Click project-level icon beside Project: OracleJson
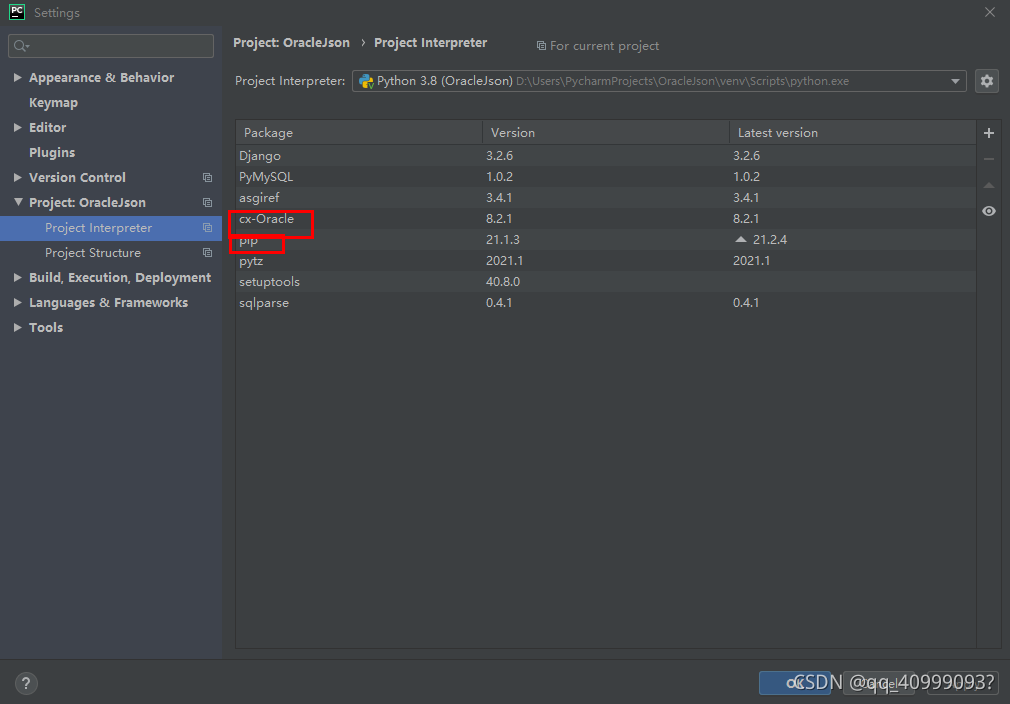The width and height of the screenshot is (1010, 704). [x=207, y=203]
